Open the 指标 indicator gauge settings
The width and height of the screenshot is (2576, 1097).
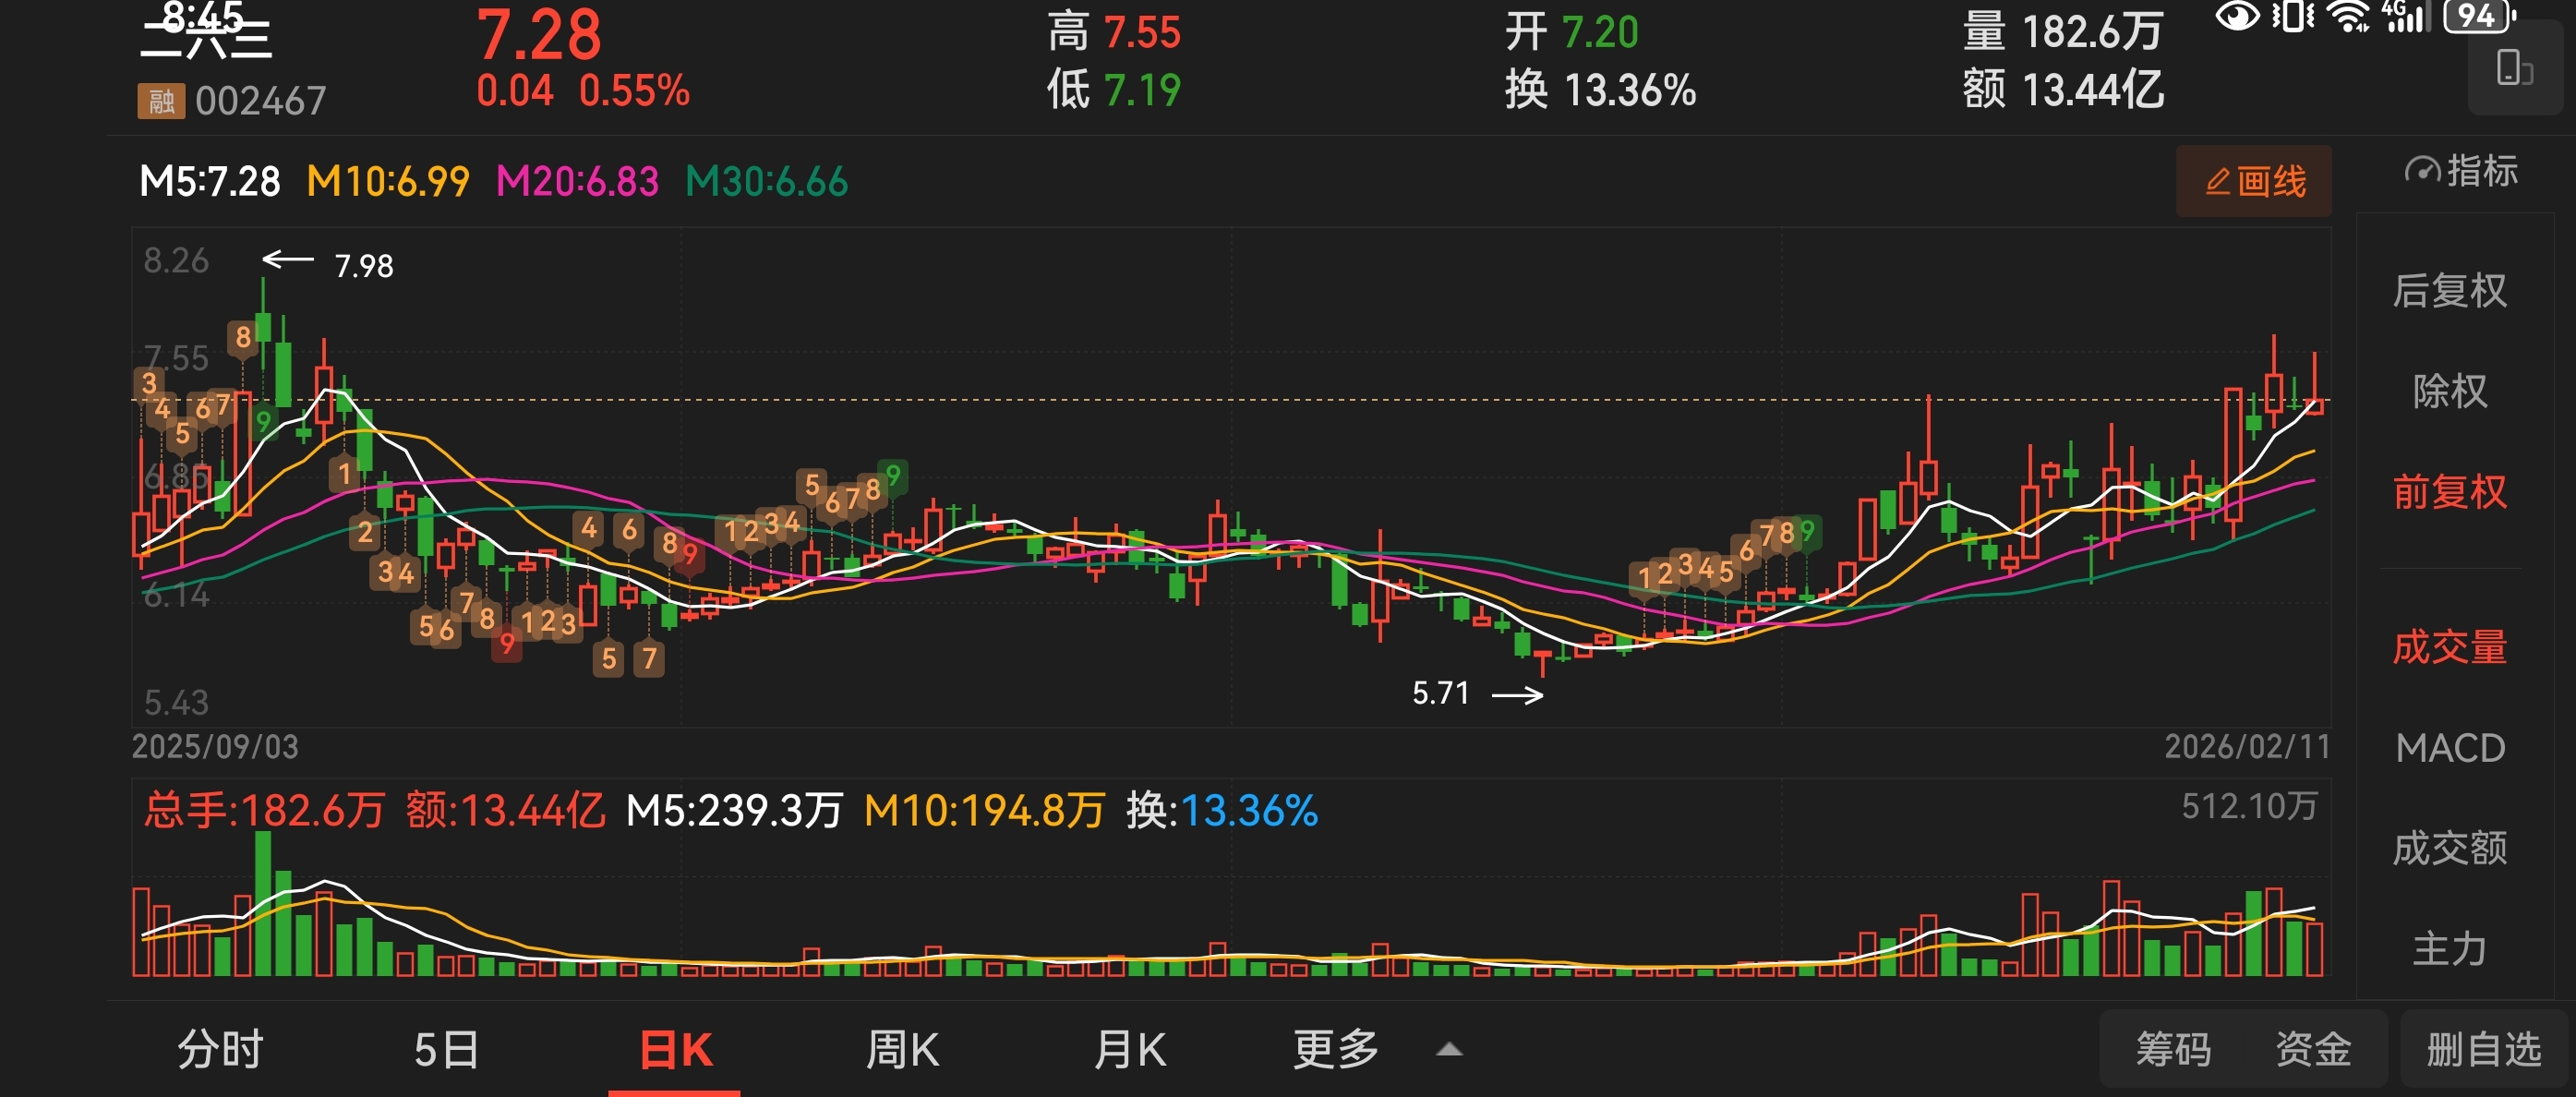[2460, 172]
